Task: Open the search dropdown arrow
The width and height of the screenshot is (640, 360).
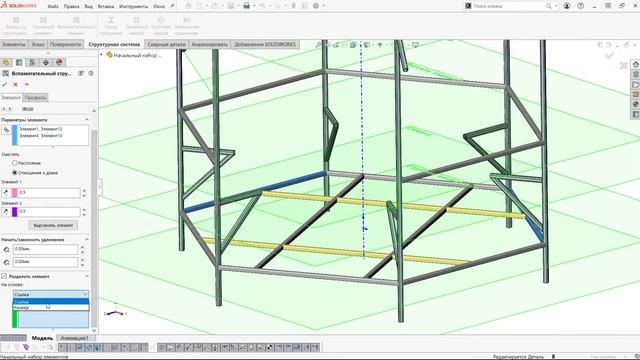Action: 556,6
